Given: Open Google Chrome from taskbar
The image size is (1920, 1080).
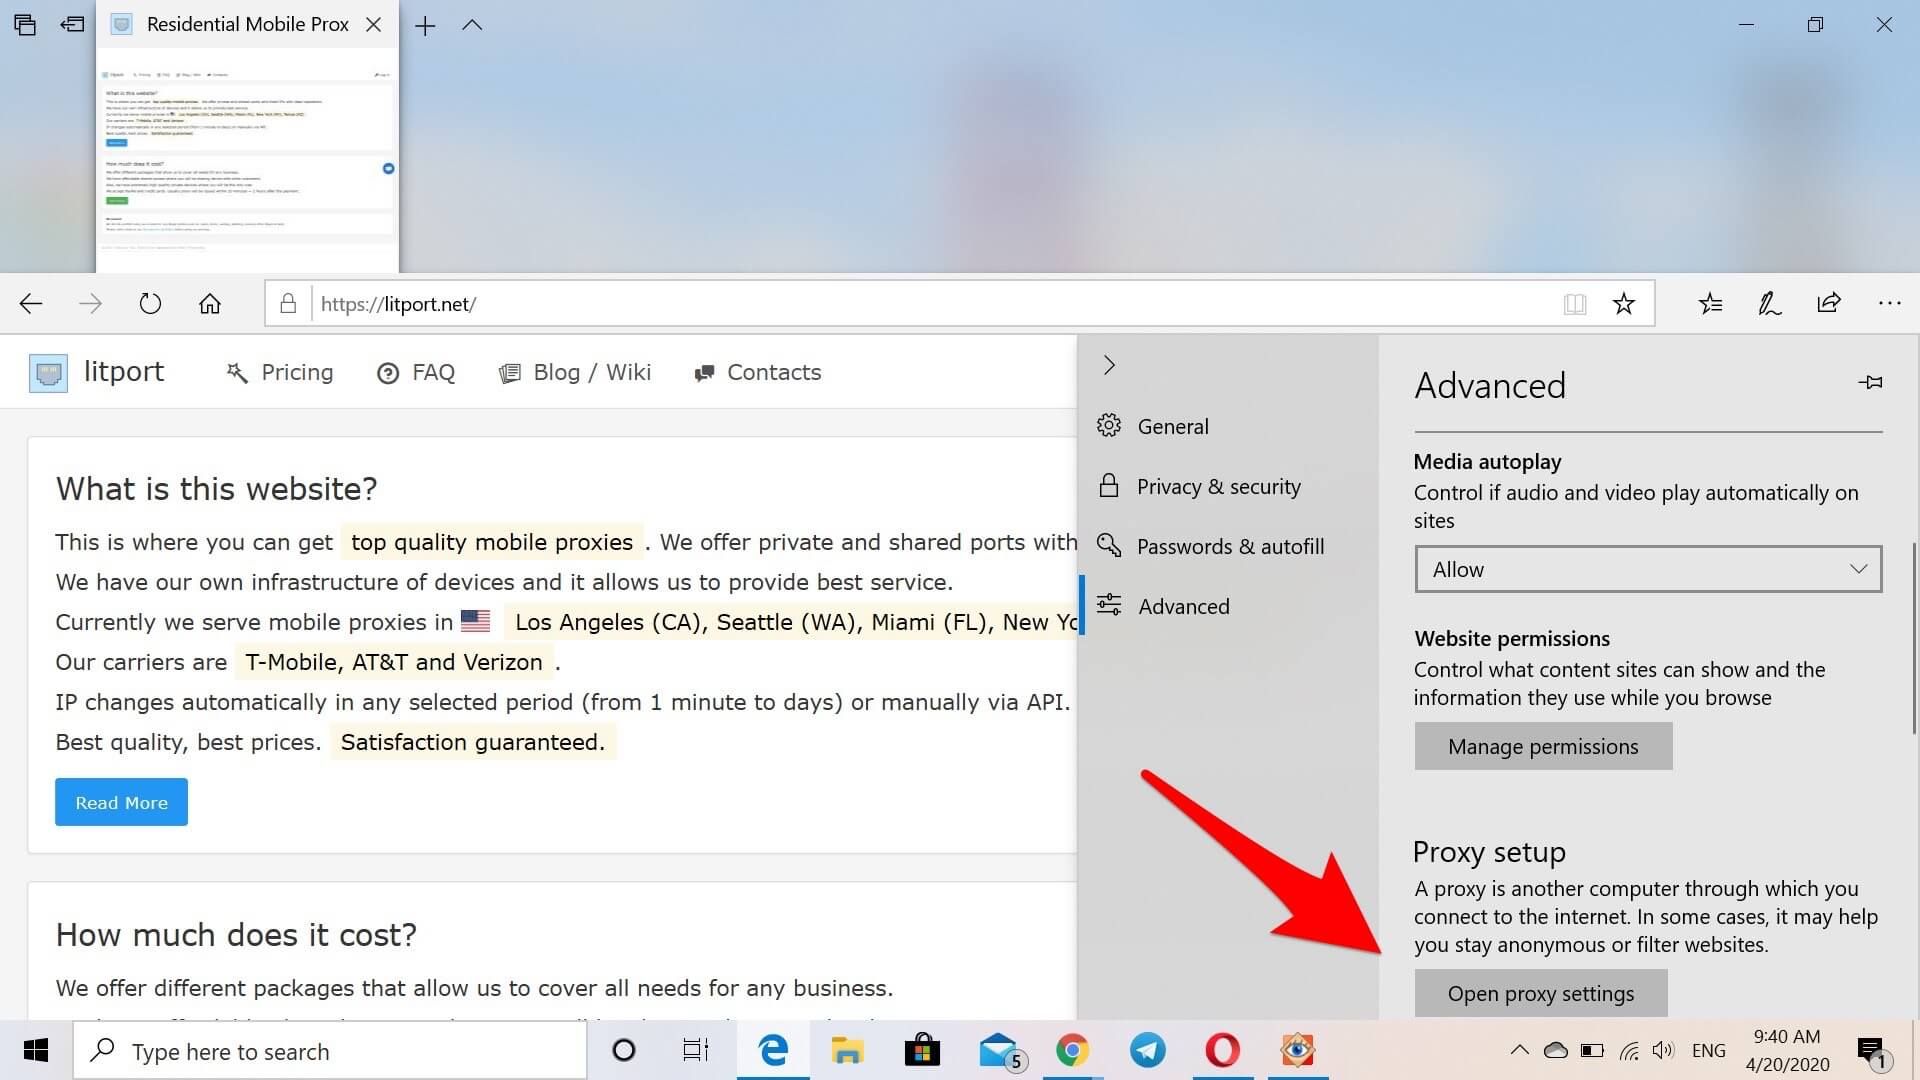Looking at the screenshot, I should click(x=1072, y=1050).
